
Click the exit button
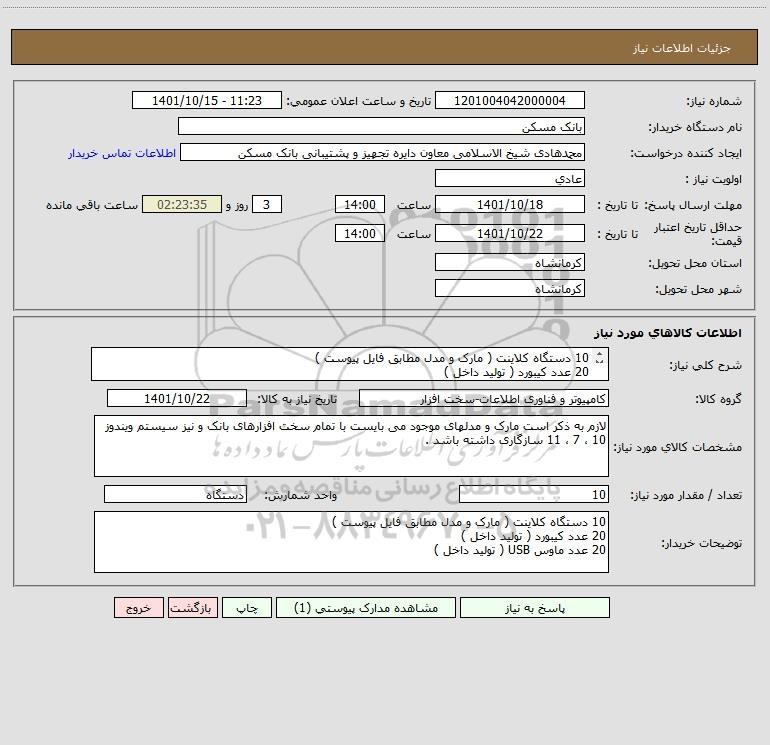tap(138, 608)
